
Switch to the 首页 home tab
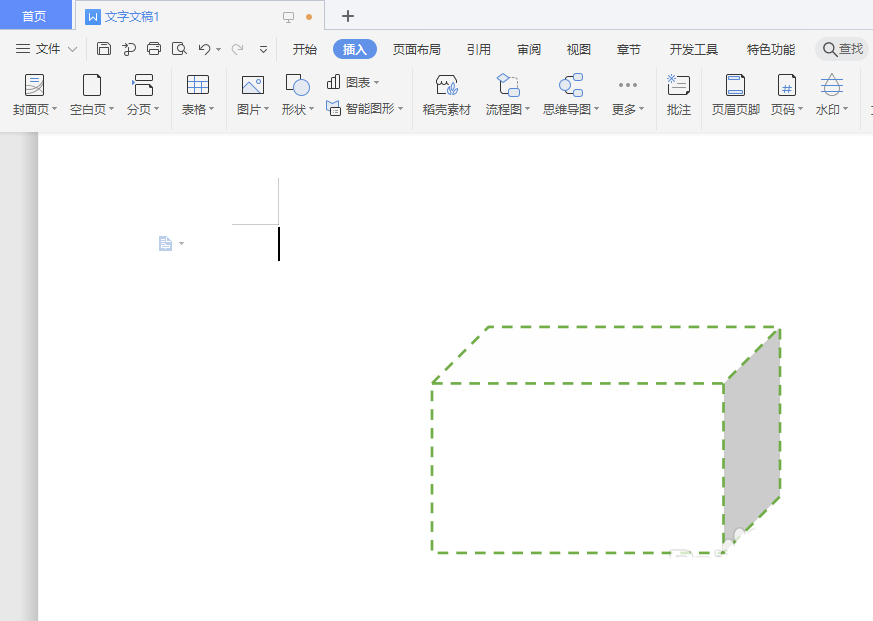(x=35, y=15)
